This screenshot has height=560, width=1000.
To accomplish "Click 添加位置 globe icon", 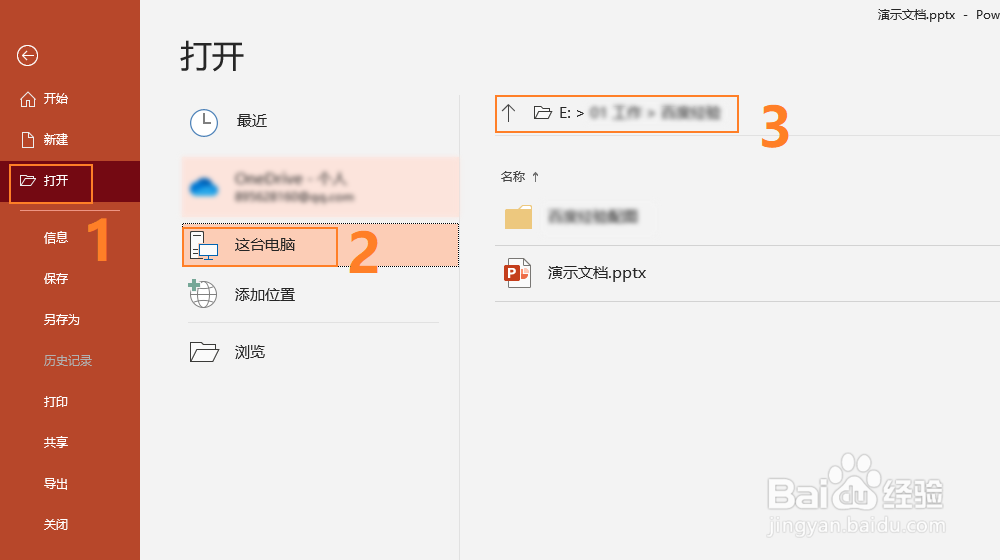I will [203, 294].
